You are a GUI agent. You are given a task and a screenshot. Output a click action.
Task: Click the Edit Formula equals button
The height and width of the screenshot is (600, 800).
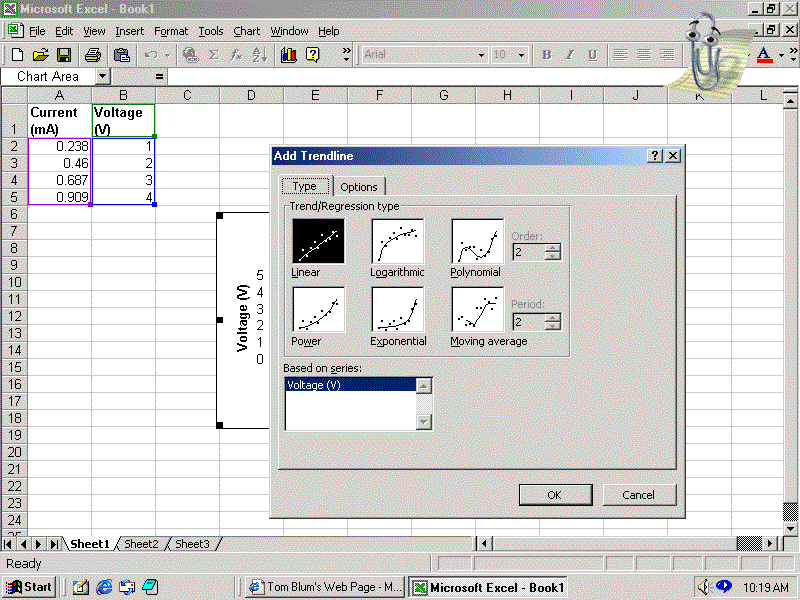[x=160, y=77]
